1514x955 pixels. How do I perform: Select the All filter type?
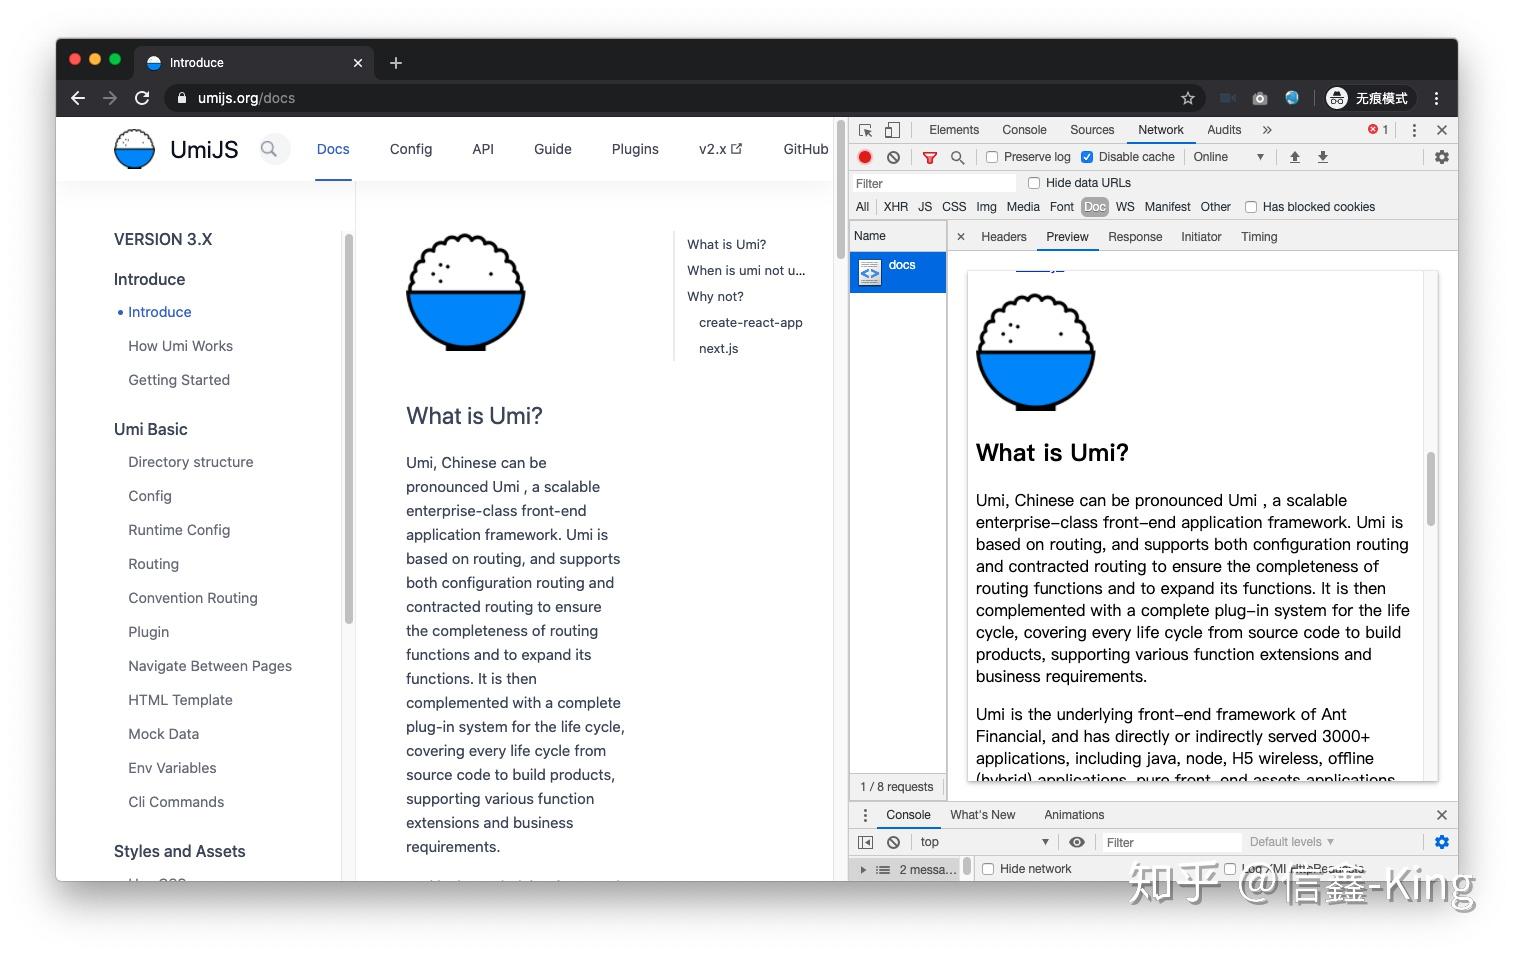pos(862,207)
